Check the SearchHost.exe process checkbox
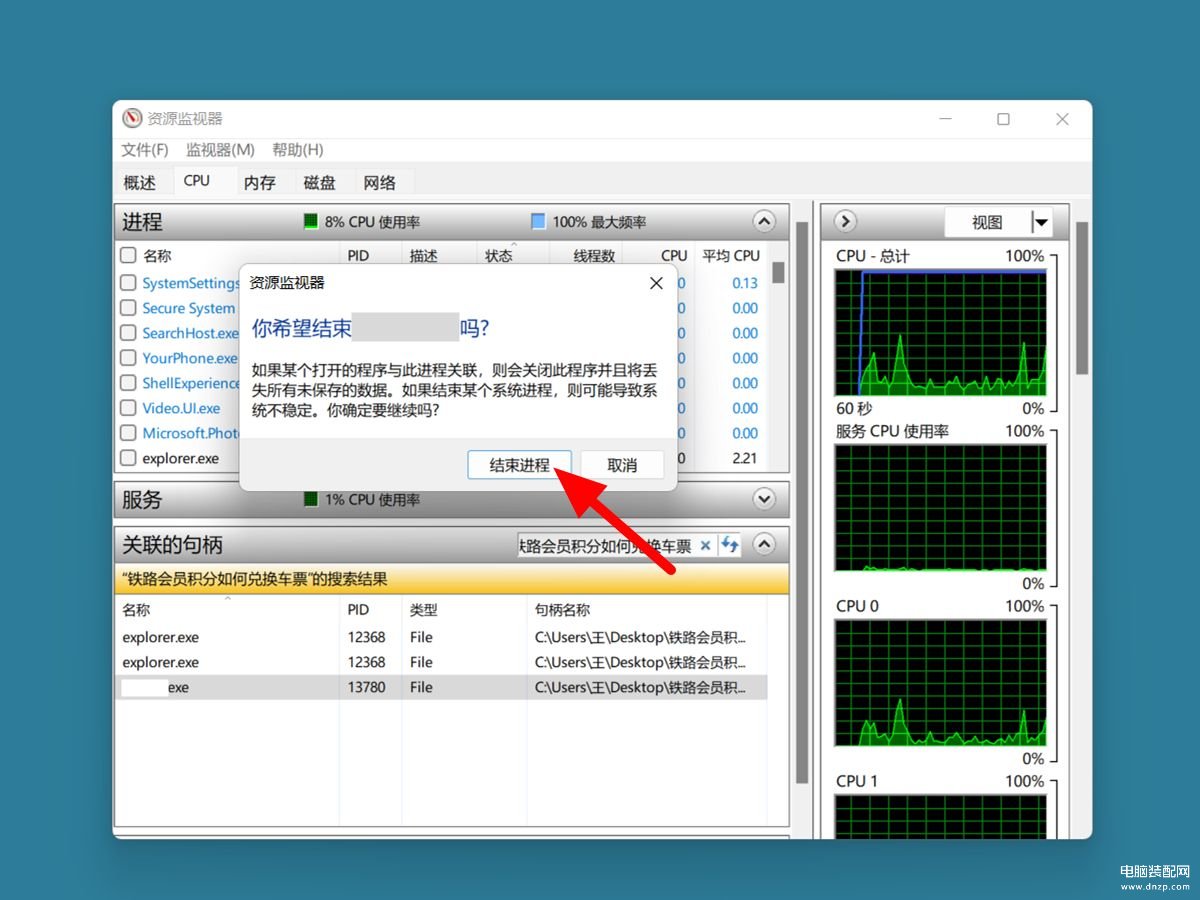The width and height of the screenshot is (1200, 900). (128, 333)
